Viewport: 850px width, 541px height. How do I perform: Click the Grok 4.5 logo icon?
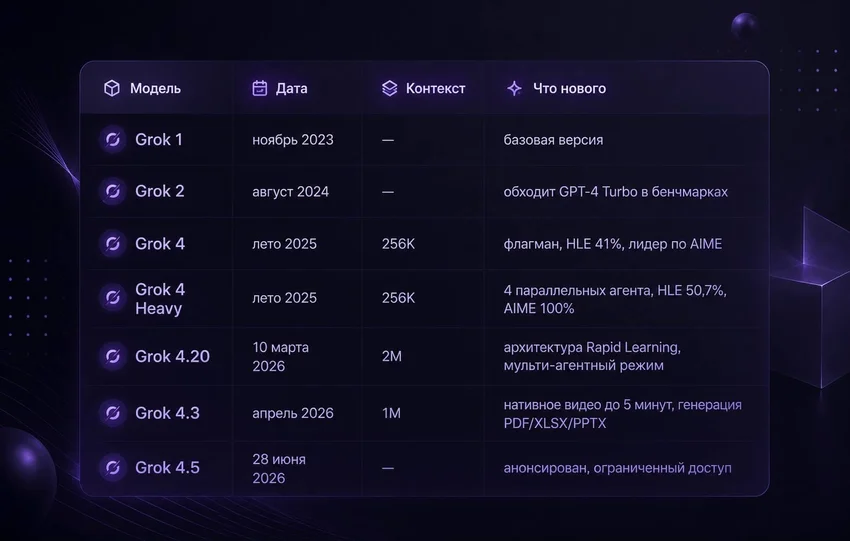point(113,467)
